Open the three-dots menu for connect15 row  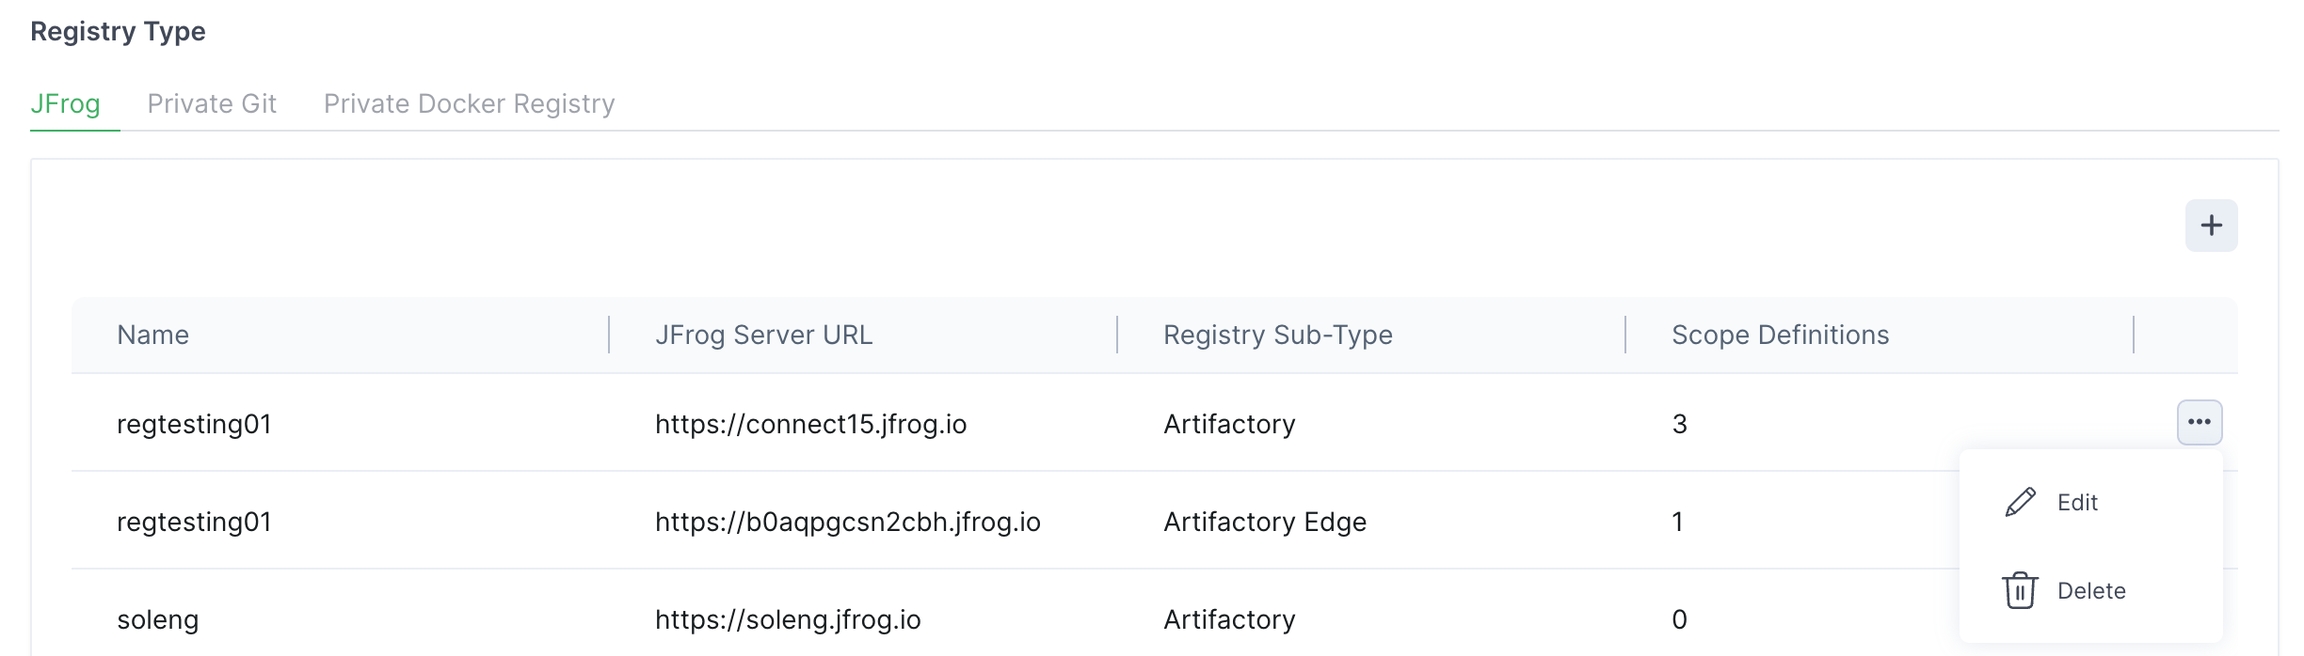click(x=2199, y=422)
